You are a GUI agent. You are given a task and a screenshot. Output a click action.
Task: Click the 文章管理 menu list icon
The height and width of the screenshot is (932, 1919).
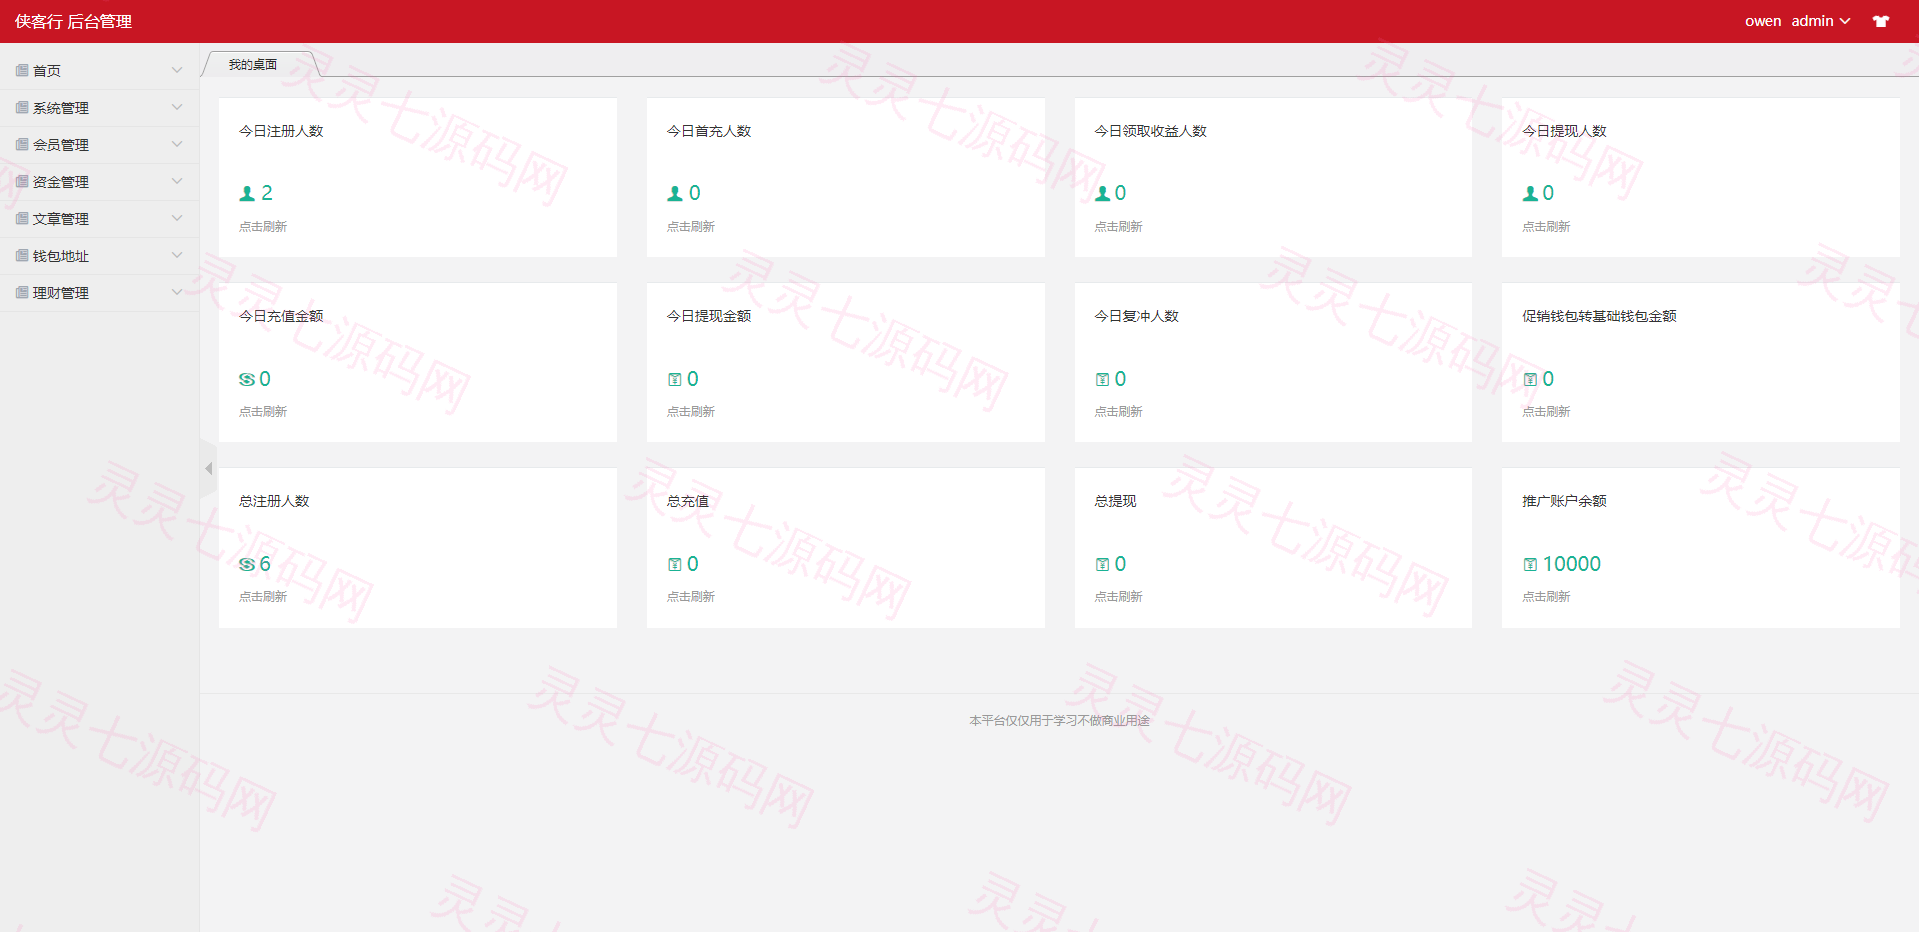click(22, 218)
